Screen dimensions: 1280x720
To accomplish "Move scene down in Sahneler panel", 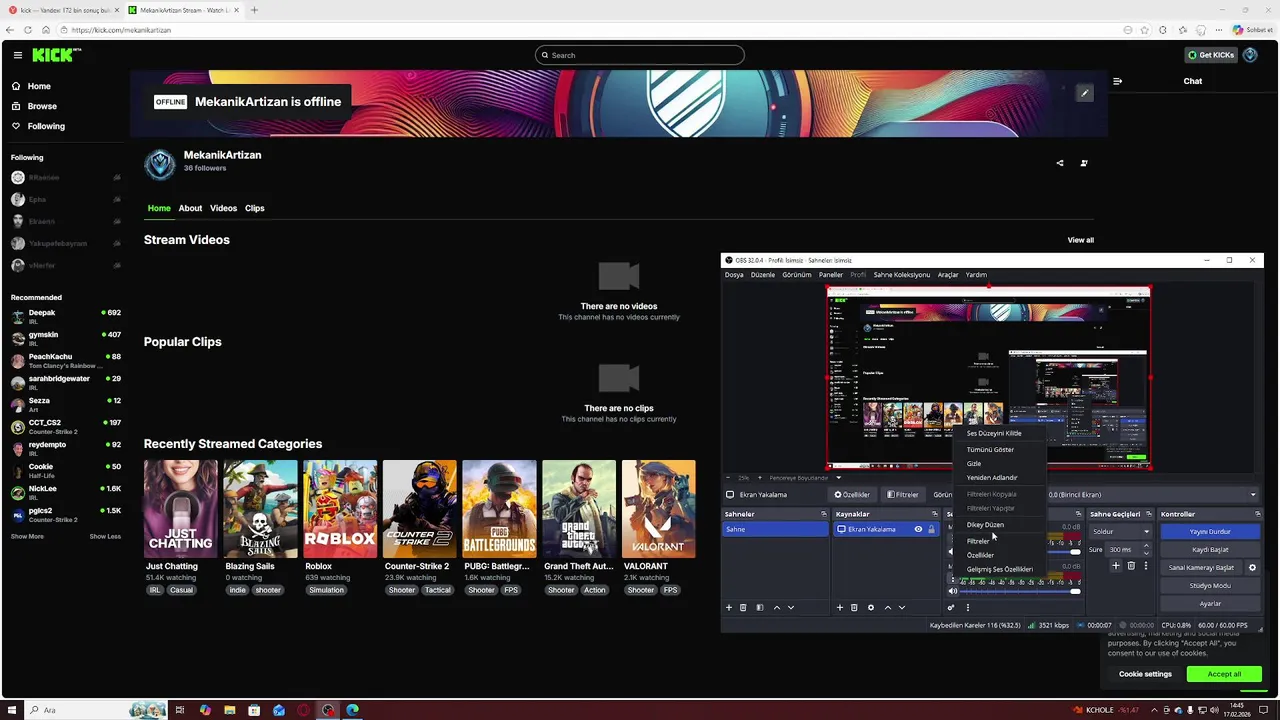I will [791, 607].
